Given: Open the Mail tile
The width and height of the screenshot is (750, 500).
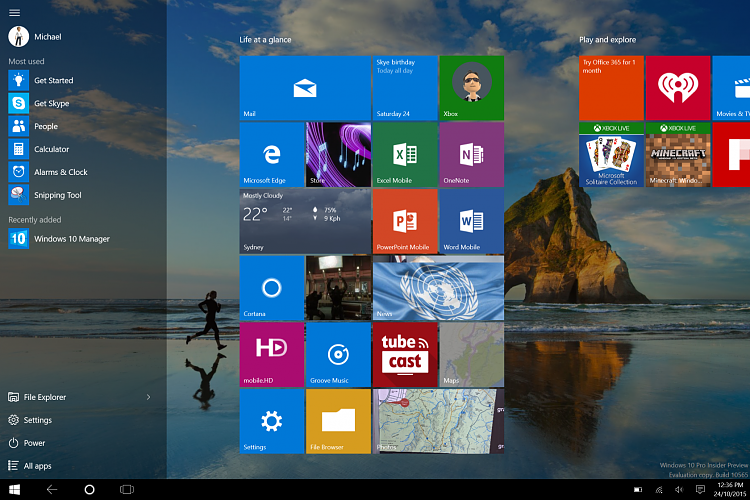Looking at the screenshot, I should click(x=305, y=88).
